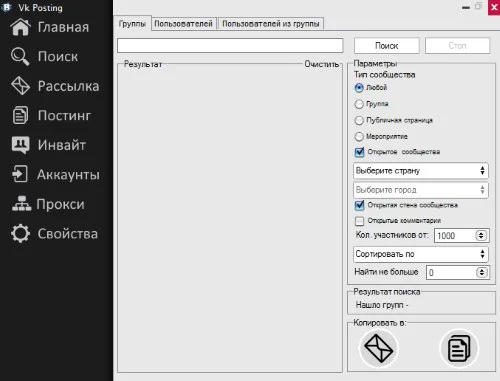Screen dimensions: 500x381
Task: Click the Стоп button
Action: [x=457, y=46]
